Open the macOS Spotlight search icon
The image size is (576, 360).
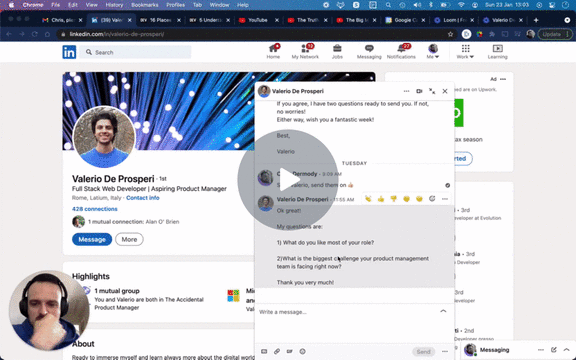(388, 5)
